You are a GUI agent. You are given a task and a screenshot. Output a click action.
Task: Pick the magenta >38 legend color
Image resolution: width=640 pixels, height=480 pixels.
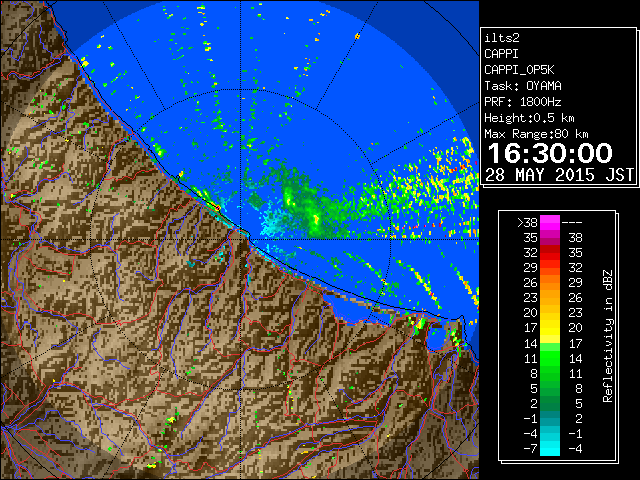(550, 222)
